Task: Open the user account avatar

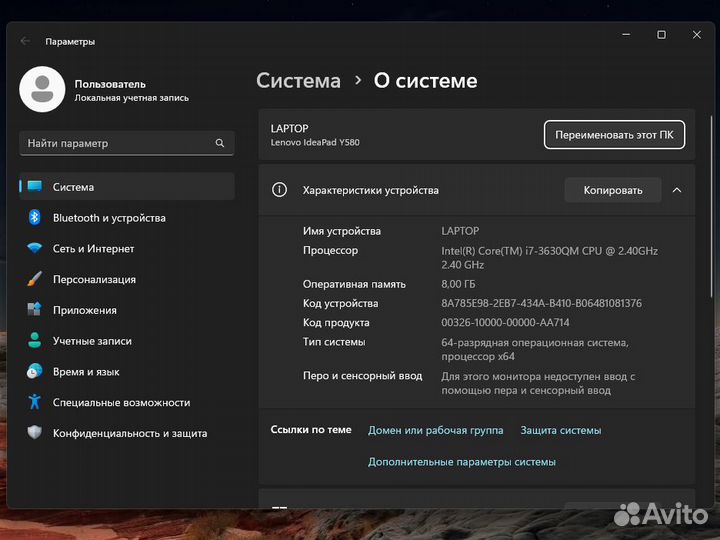Action: coord(42,89)
